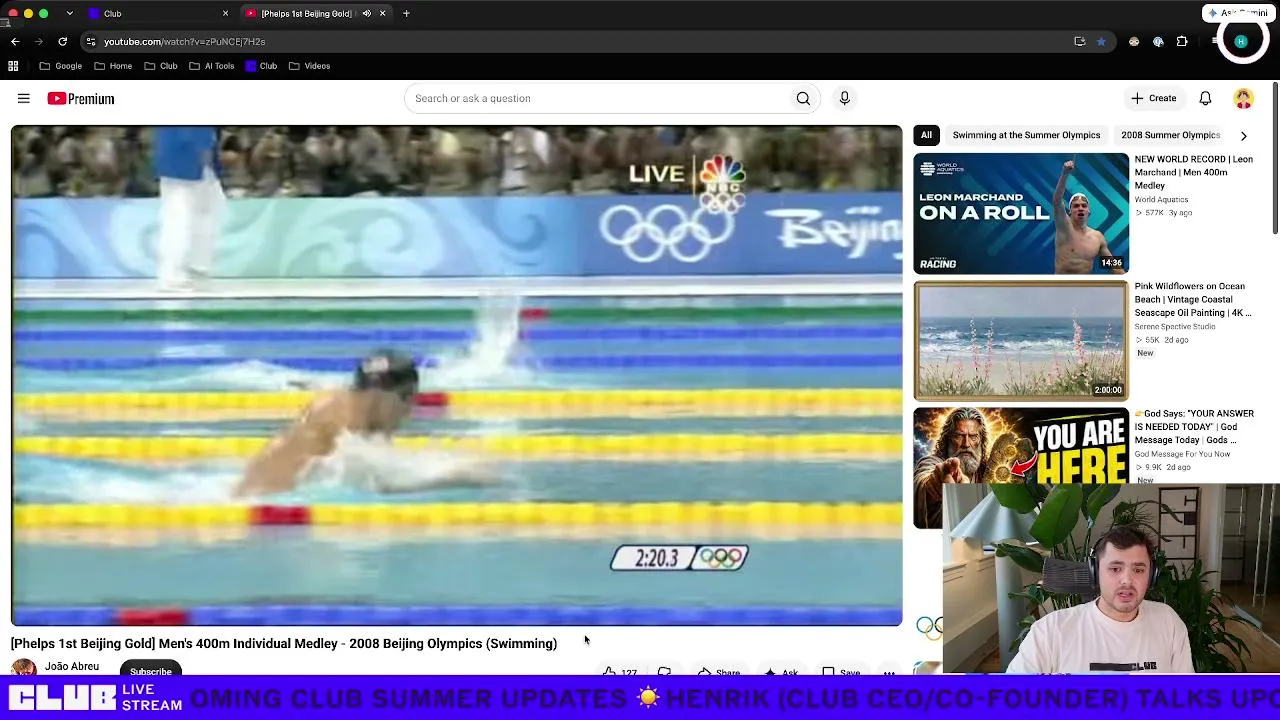Open the Chrome profile avatar H
The width and height of the screenshot is (1280, 720).
point(1241,41)
